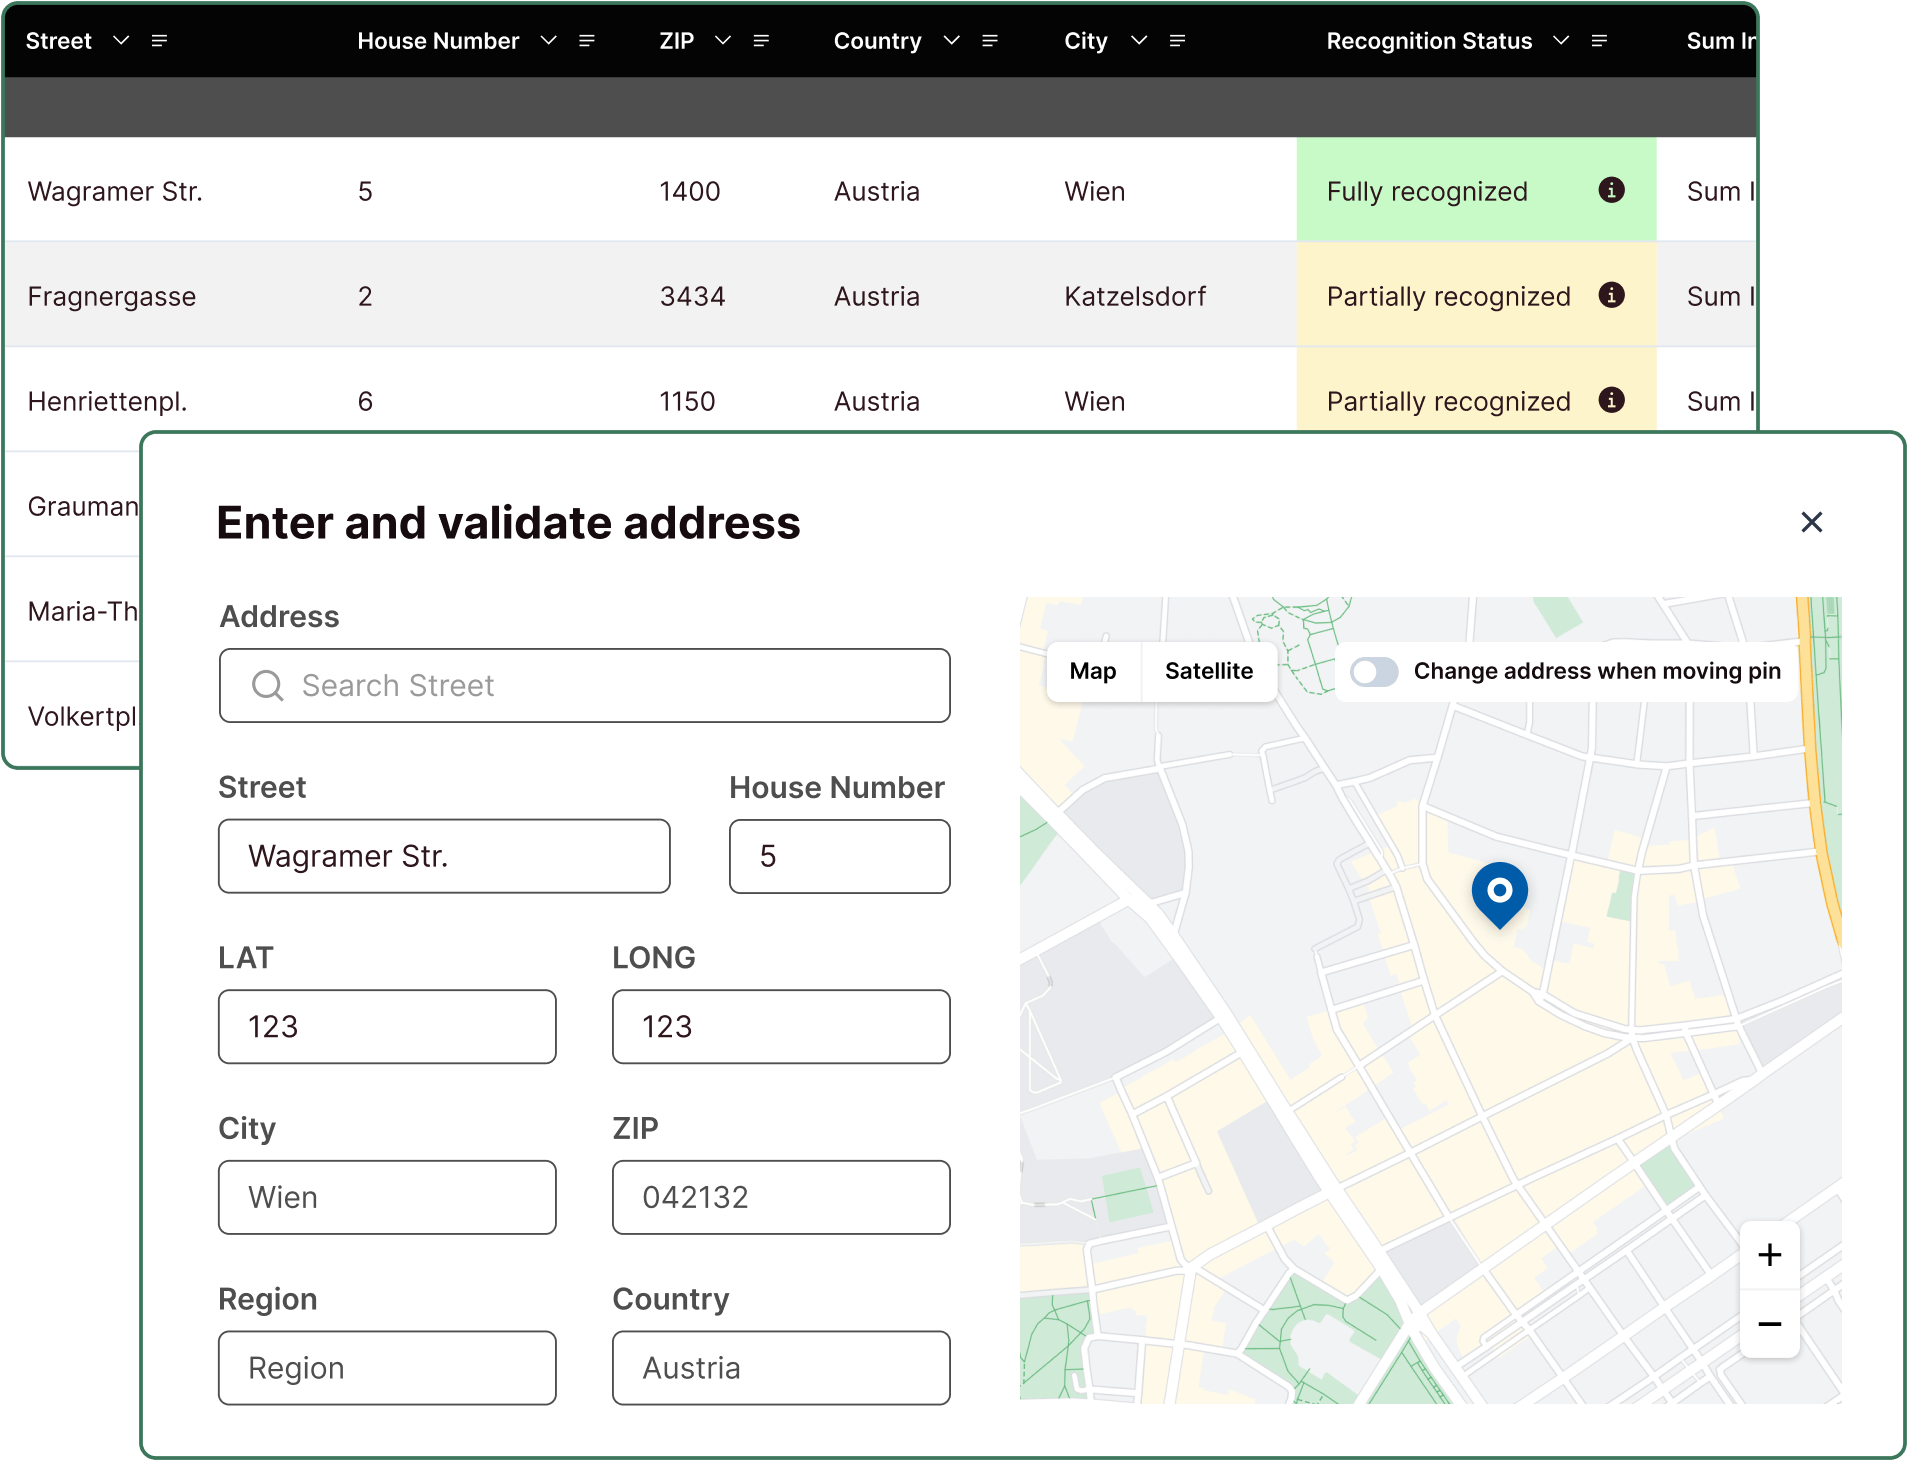Screen dimensions: 1907x1460
Task: Expand ZIP column sort chevron
Action: [723, 41]
